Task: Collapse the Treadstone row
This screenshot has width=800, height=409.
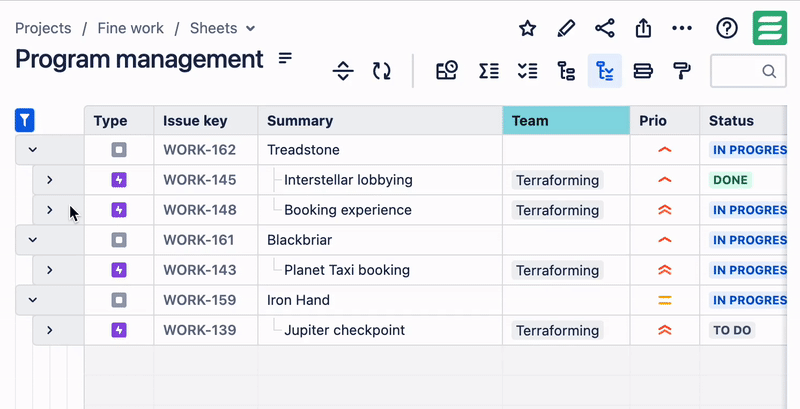Action: pos(33,150)
